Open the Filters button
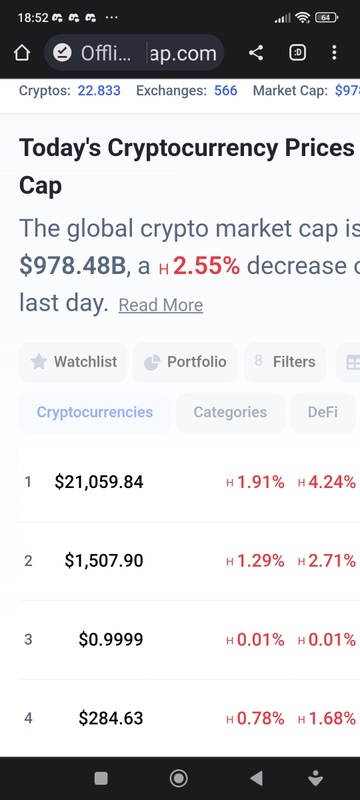360x800 pixels. point(285,362)
